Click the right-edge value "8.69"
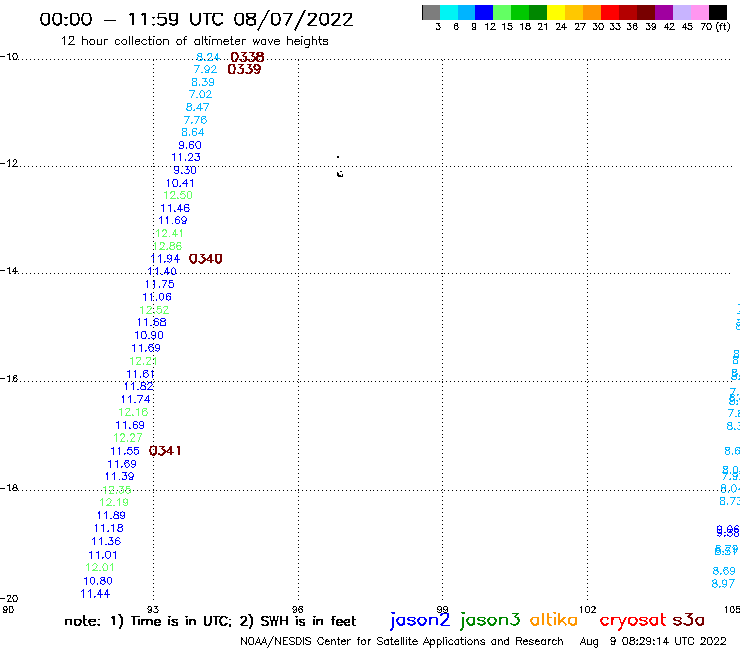Screen dimensions: 740x650 coord(724,571)
